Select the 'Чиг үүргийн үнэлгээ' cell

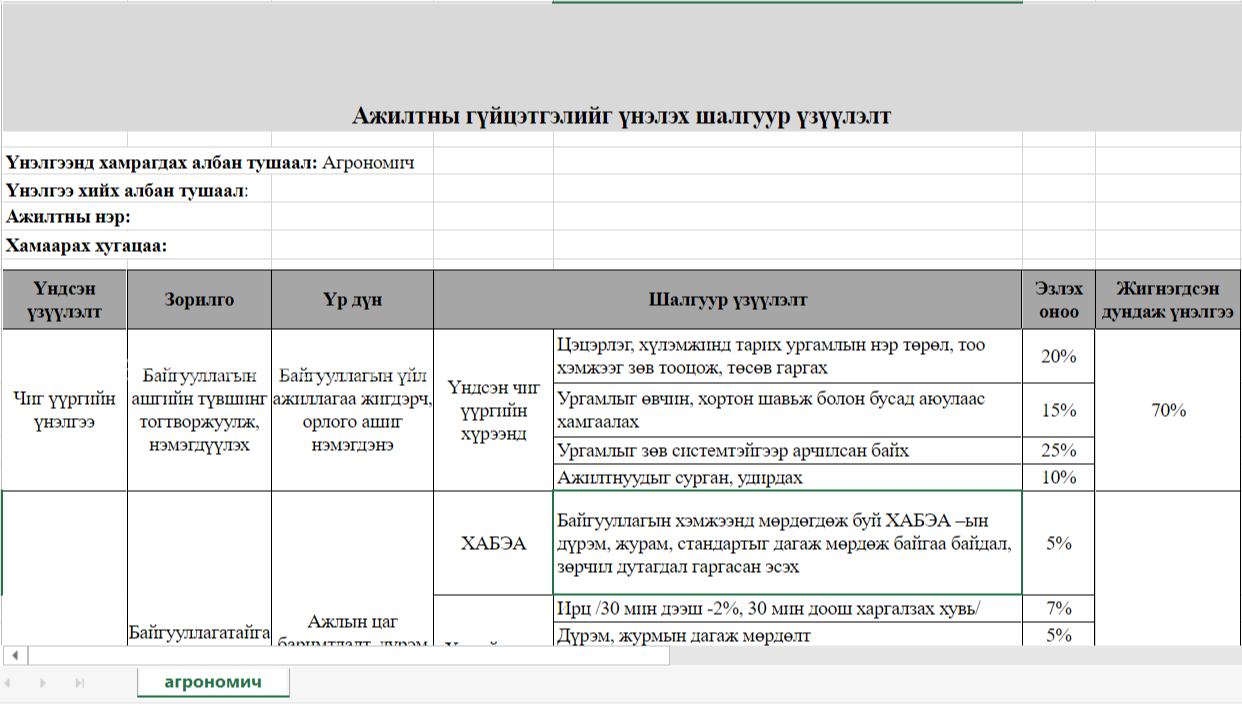(64, 410)
